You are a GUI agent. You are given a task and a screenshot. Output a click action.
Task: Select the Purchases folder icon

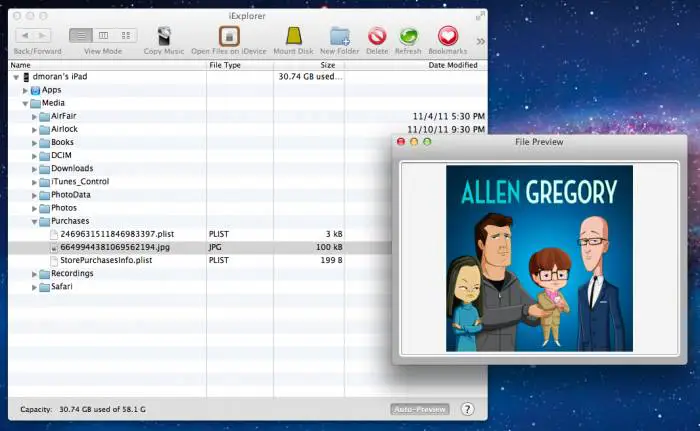(44, 222)
